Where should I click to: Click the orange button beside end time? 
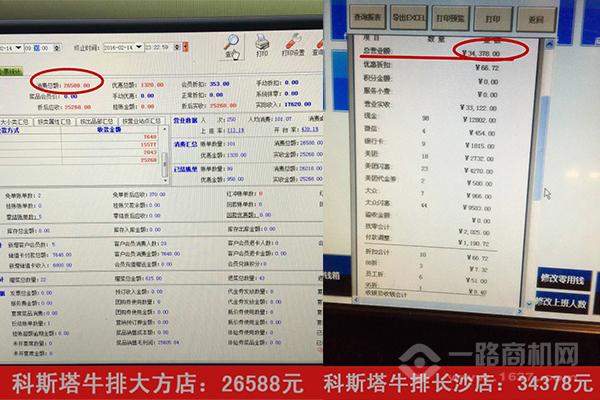[x=186, y=47]
